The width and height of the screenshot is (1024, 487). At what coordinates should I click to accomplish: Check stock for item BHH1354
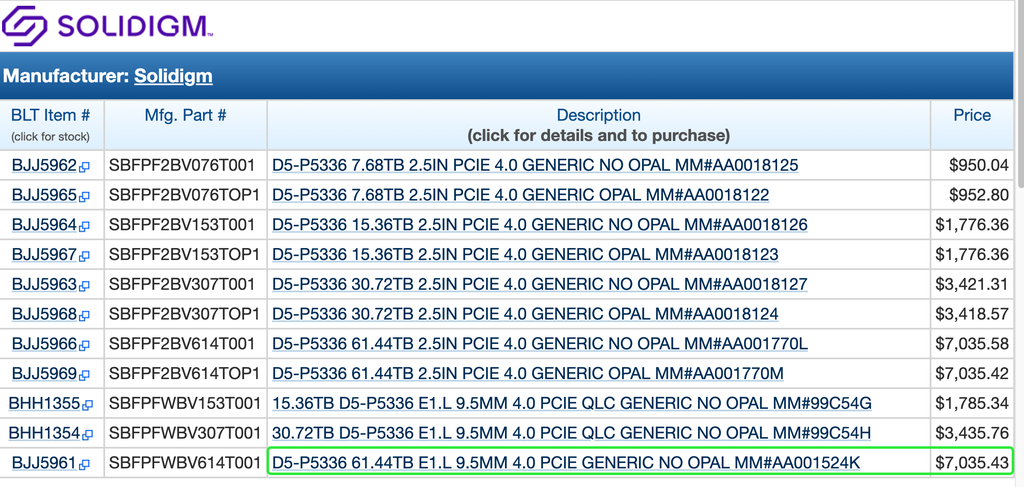point(44,433)
